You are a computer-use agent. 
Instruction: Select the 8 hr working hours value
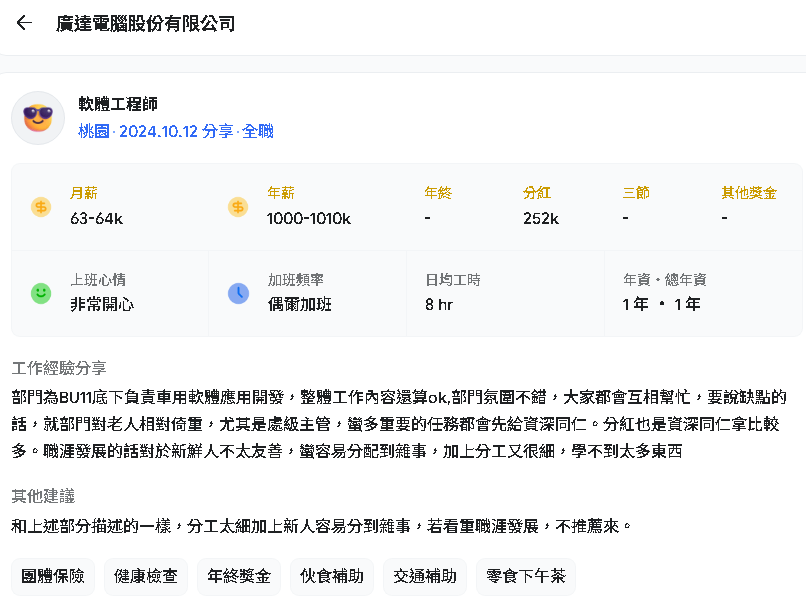point(438,305)
